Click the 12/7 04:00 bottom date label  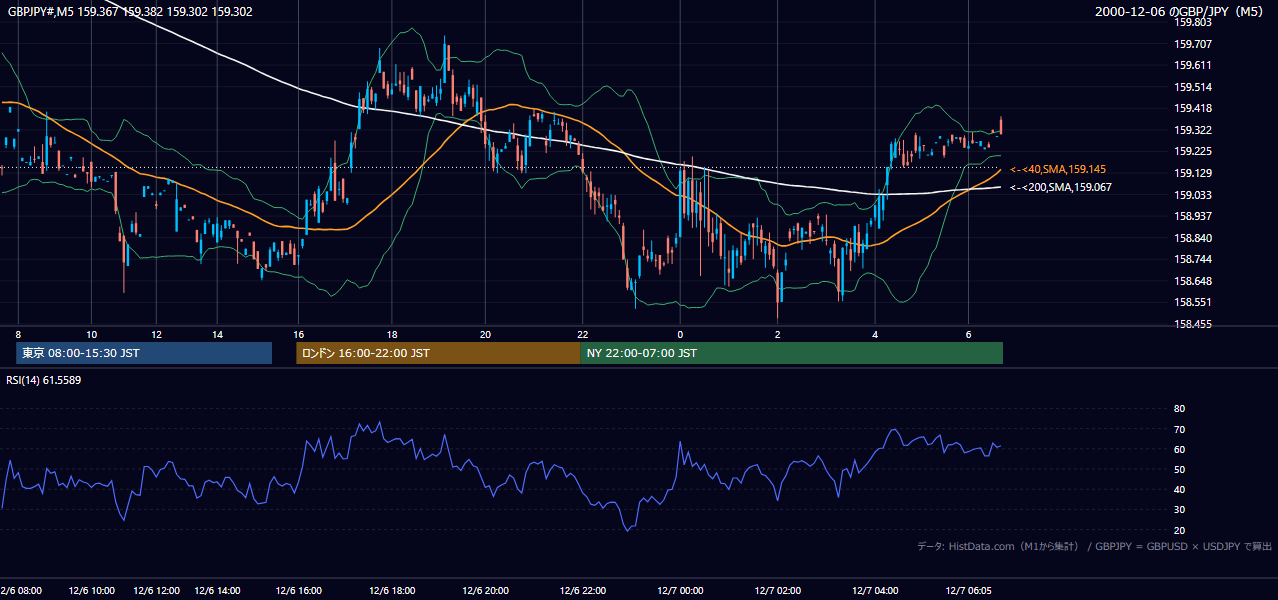(875, 591)
